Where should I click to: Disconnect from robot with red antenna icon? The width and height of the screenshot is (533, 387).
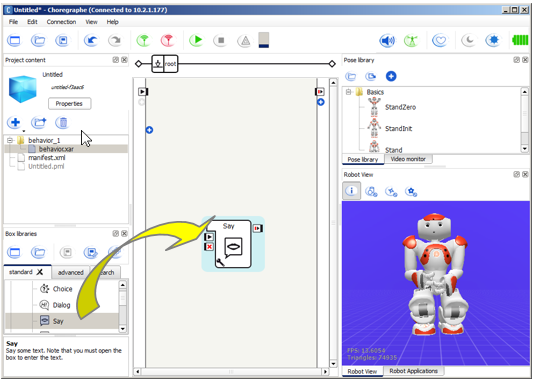coord(168,41)
